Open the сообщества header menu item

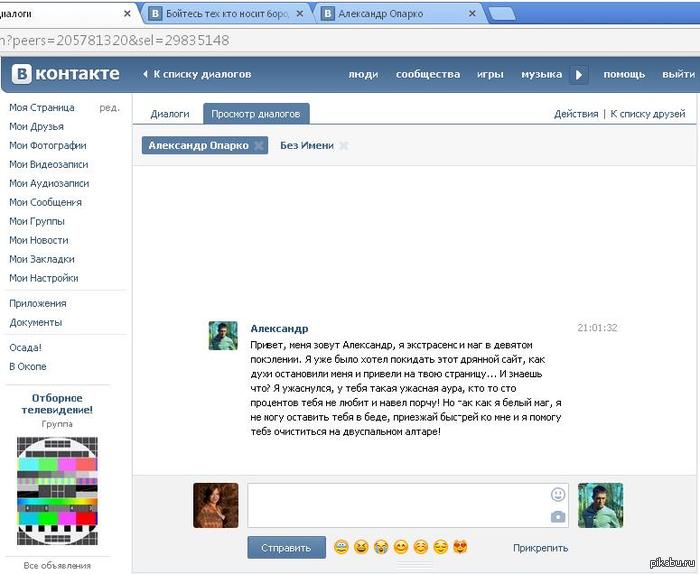point(428,74)
